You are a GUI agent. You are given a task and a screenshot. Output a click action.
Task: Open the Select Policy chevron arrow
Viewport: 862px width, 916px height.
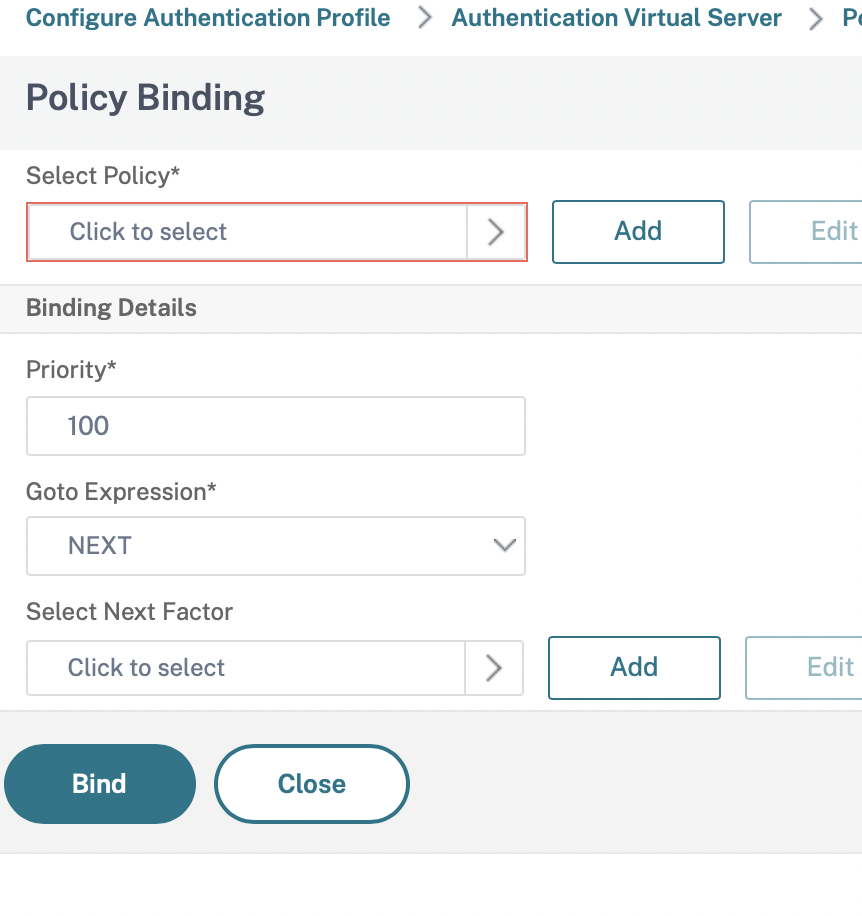[496, 232]
